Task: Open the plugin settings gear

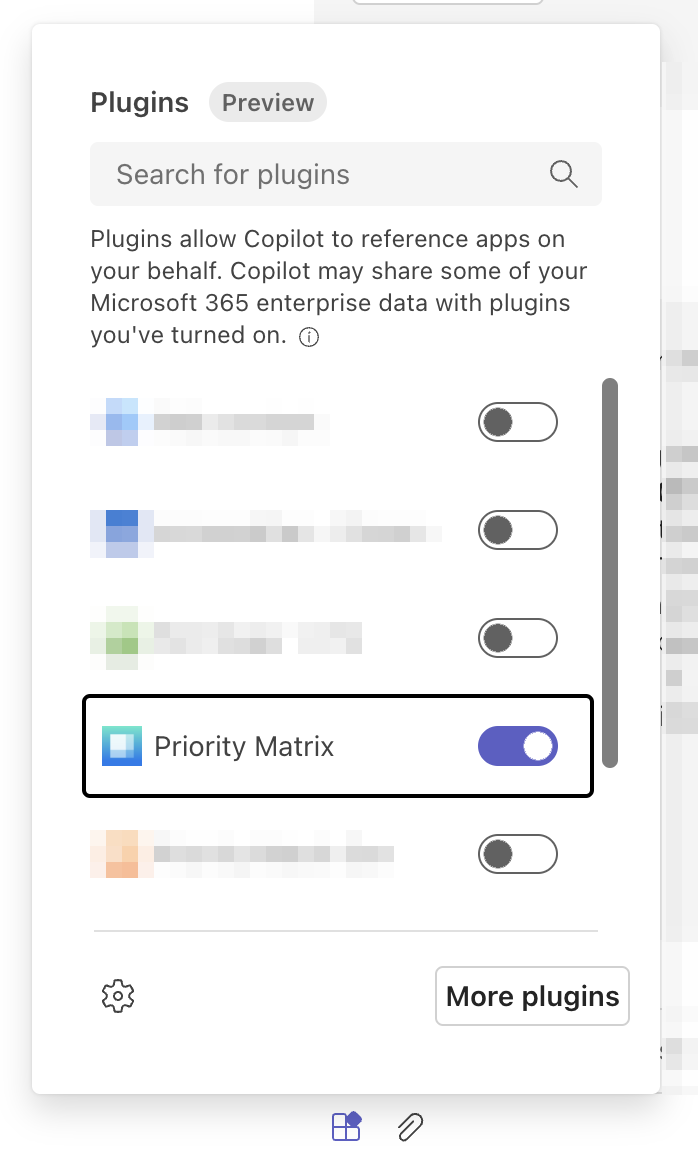Action: tap(118, 996)
